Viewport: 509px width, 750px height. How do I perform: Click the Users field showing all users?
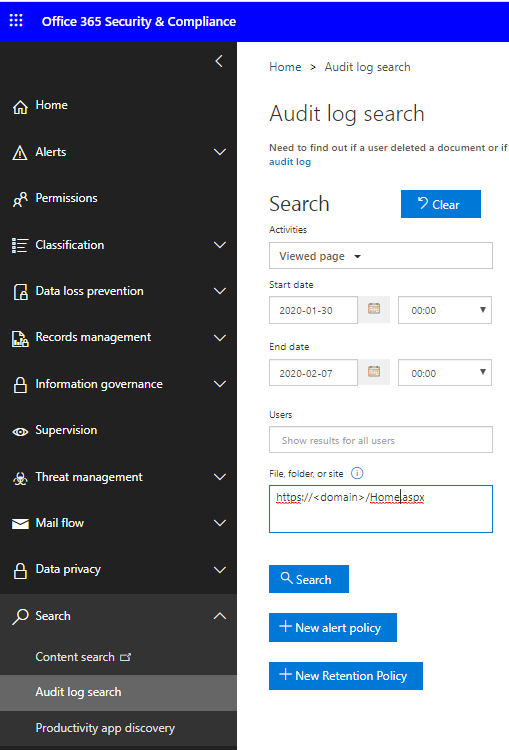click(381, 440)
